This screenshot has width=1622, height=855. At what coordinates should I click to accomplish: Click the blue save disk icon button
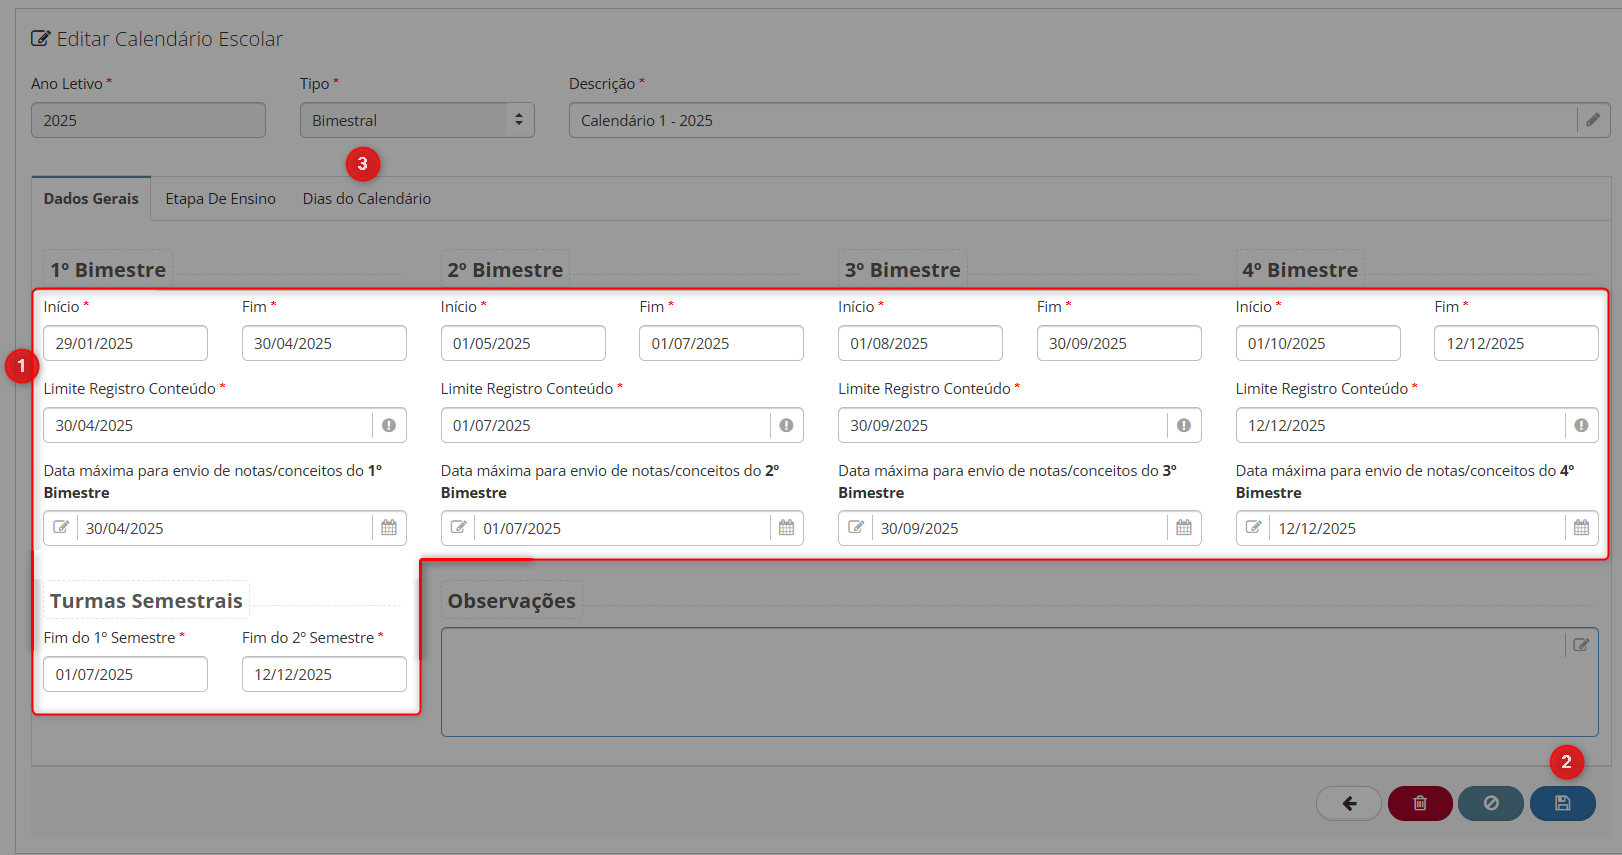pos(1562,803)
